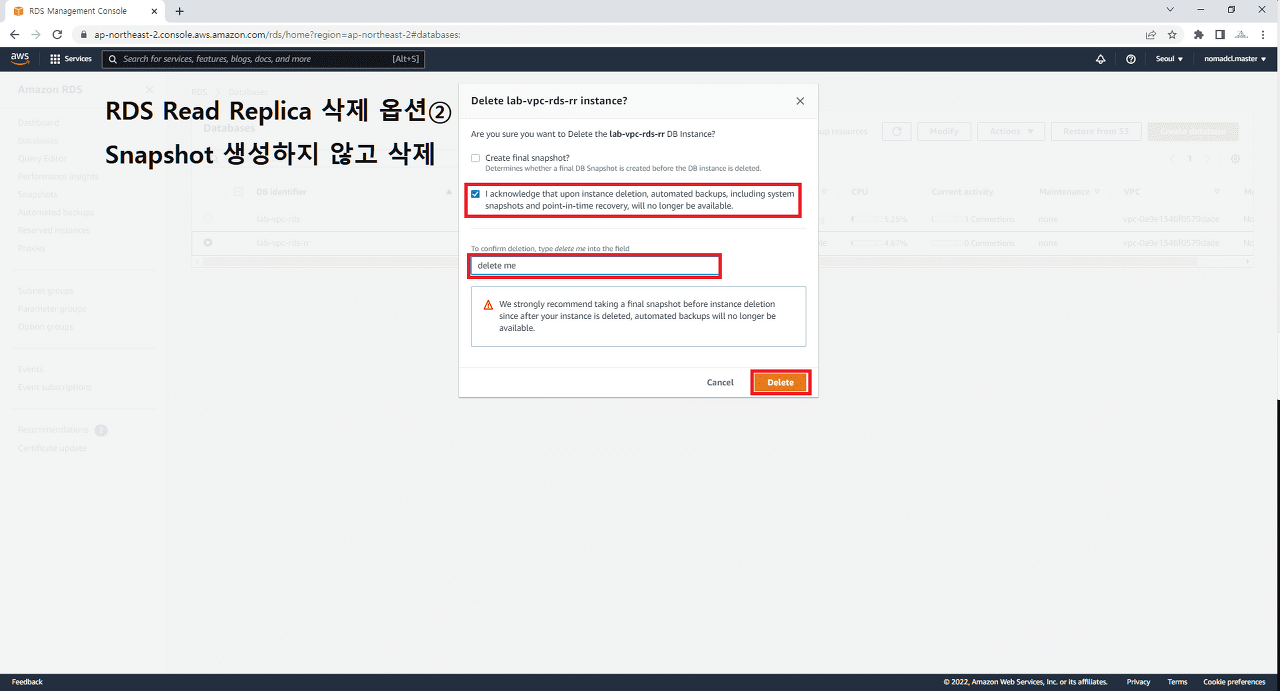This screenshot has width=1280, height=691.
Task: Open the help question mark menu
Action: (1131, 59)
